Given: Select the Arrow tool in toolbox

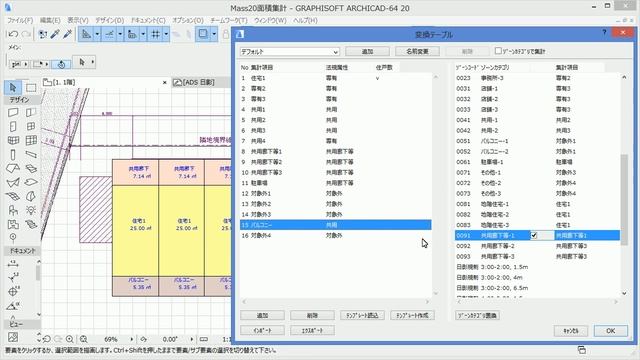Looking at the screenshot, I should (x=13, y=87).
